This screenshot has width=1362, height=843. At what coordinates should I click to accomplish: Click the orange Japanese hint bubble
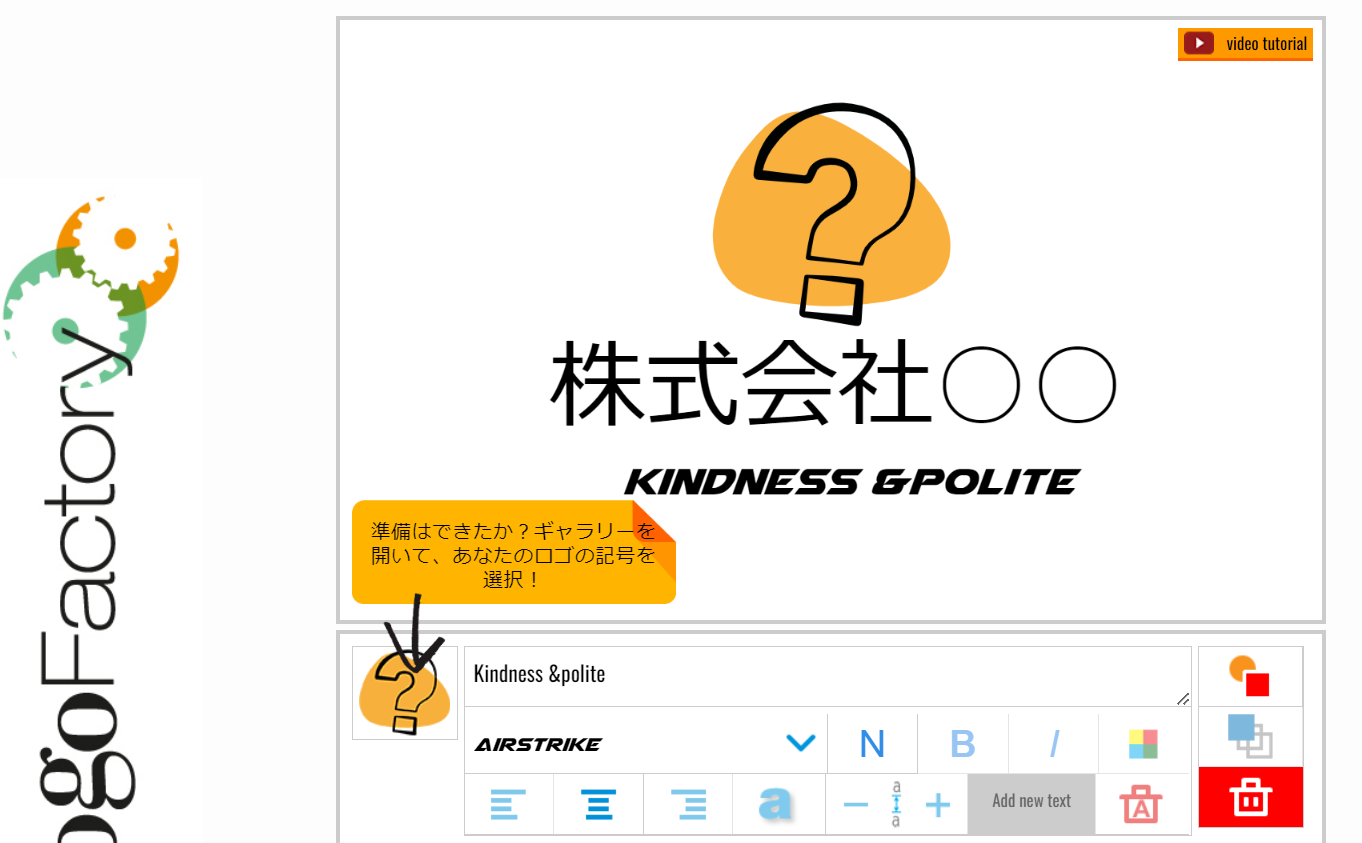coord(514,552)
